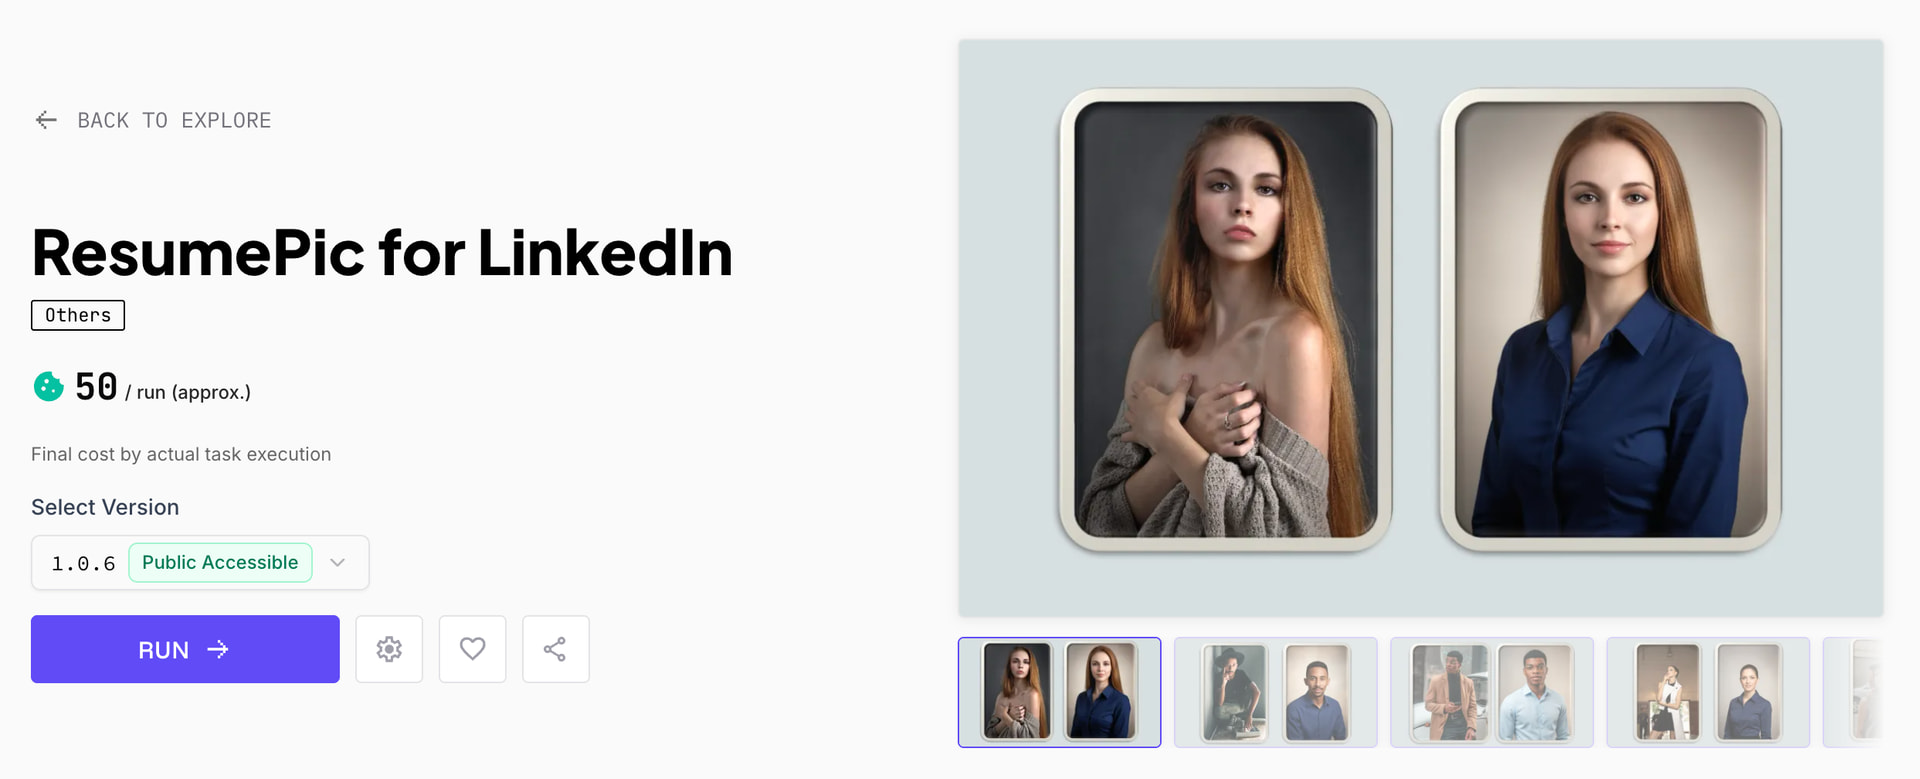Screen dimensions: 1920x779
Task: Click the green credits cookie icon
Action: [48, 386]
